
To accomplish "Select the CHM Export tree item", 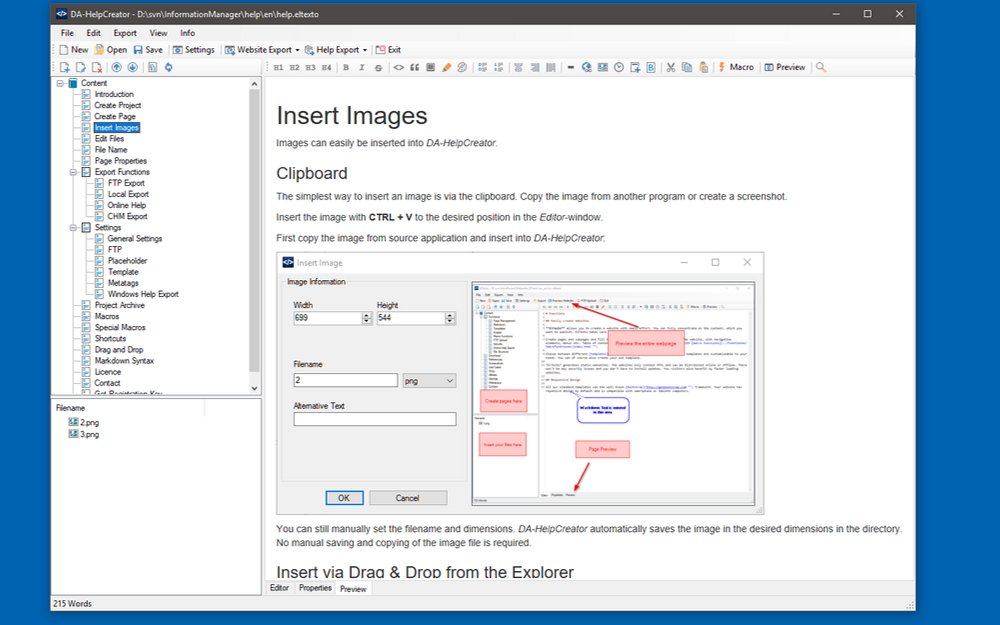I will pyautogui.click(x=128, y=216).
